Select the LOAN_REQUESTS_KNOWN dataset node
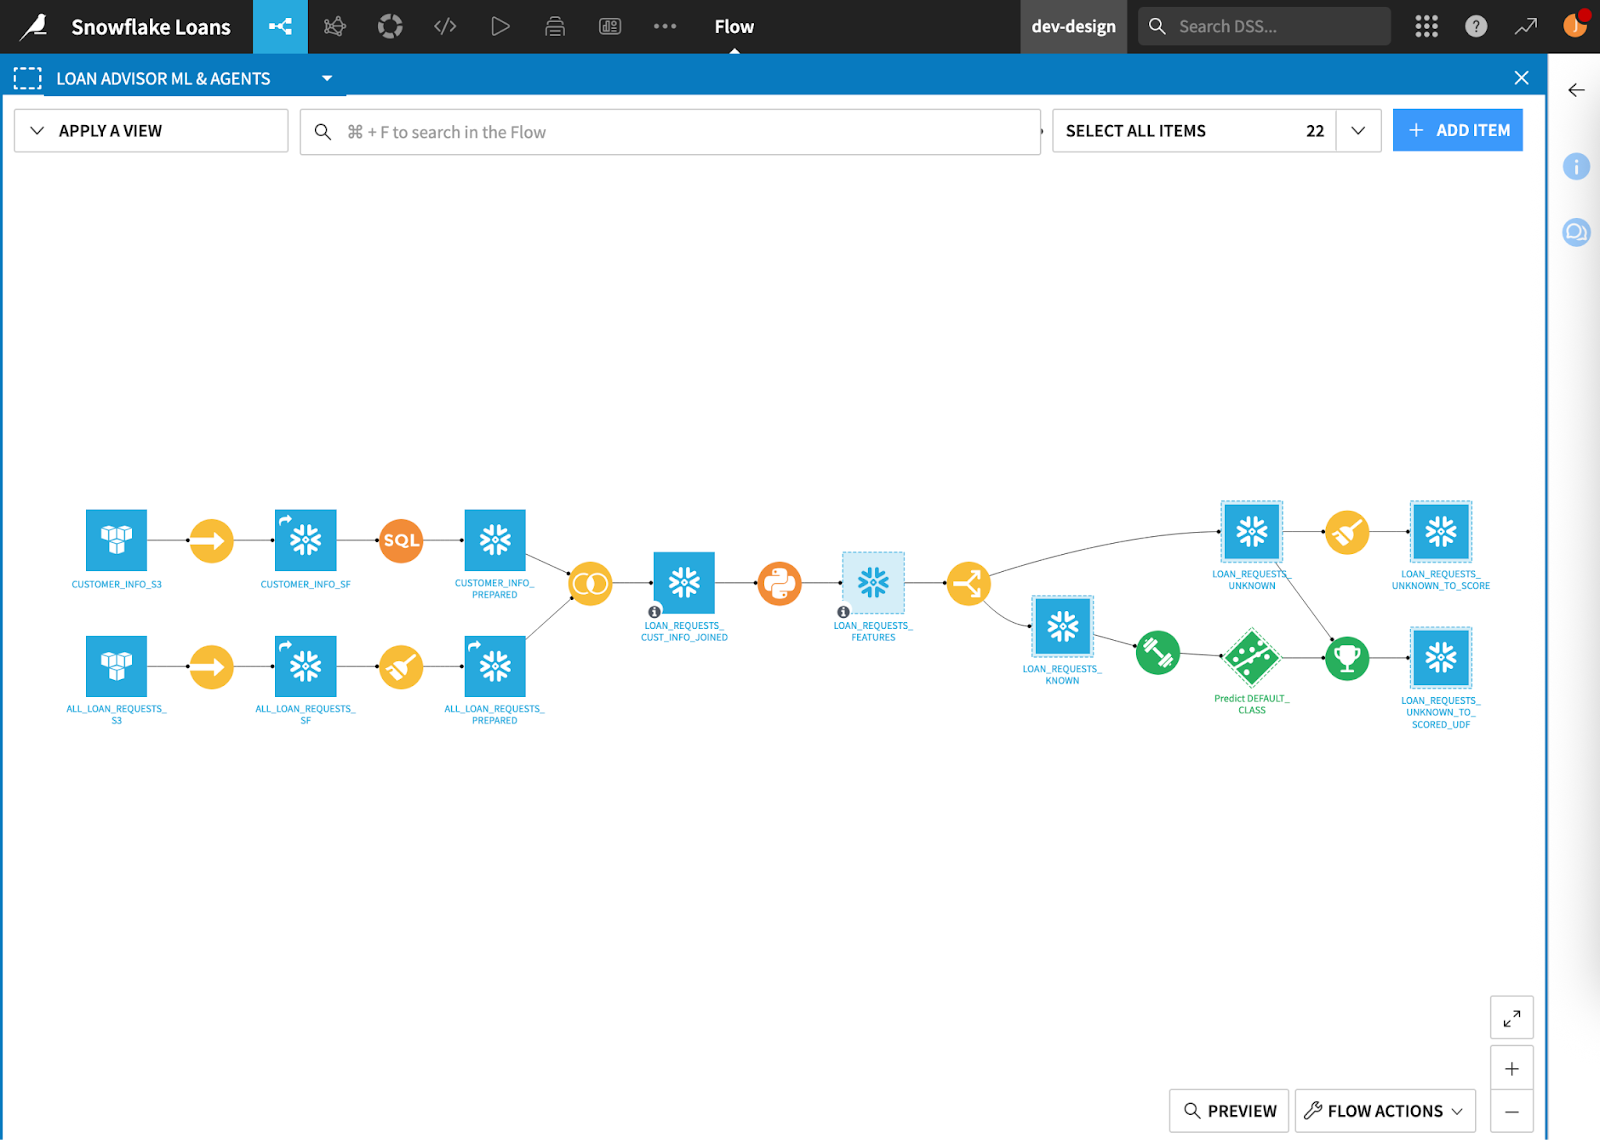 click(x=1062, y=627)
